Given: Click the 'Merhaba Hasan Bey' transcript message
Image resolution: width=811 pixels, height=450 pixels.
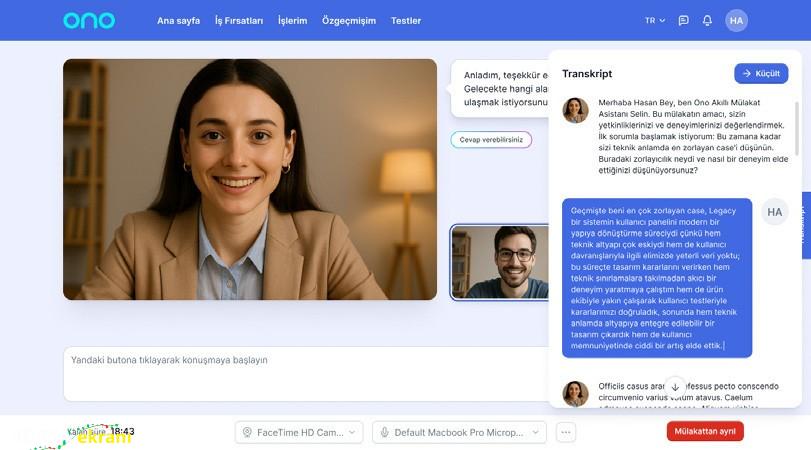Looking at the screenshot, I should 693,136.
